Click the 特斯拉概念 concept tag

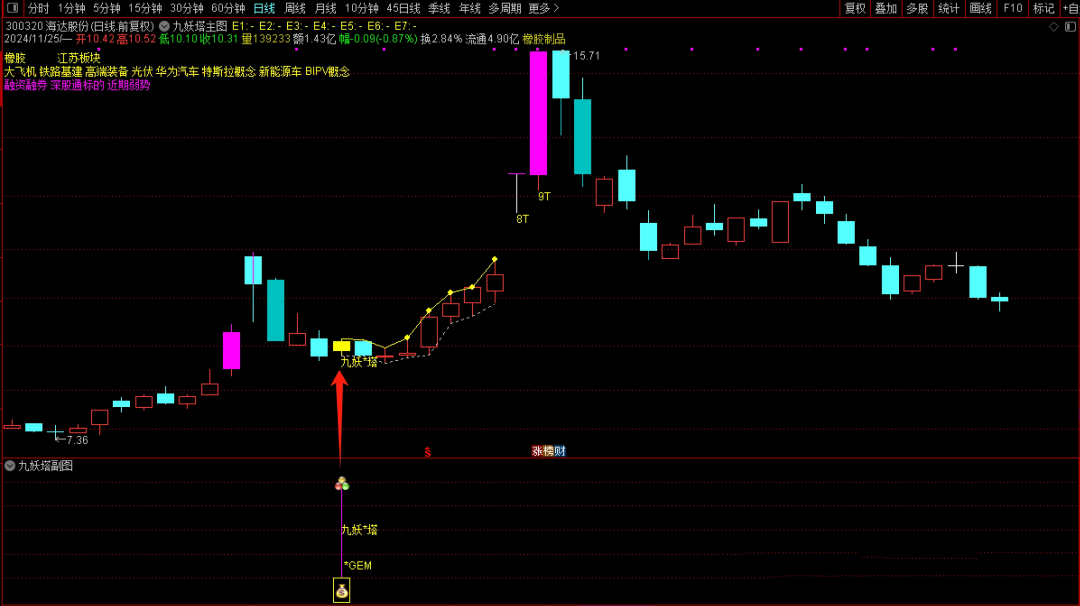pyautogui.click(x=228, y=72)
